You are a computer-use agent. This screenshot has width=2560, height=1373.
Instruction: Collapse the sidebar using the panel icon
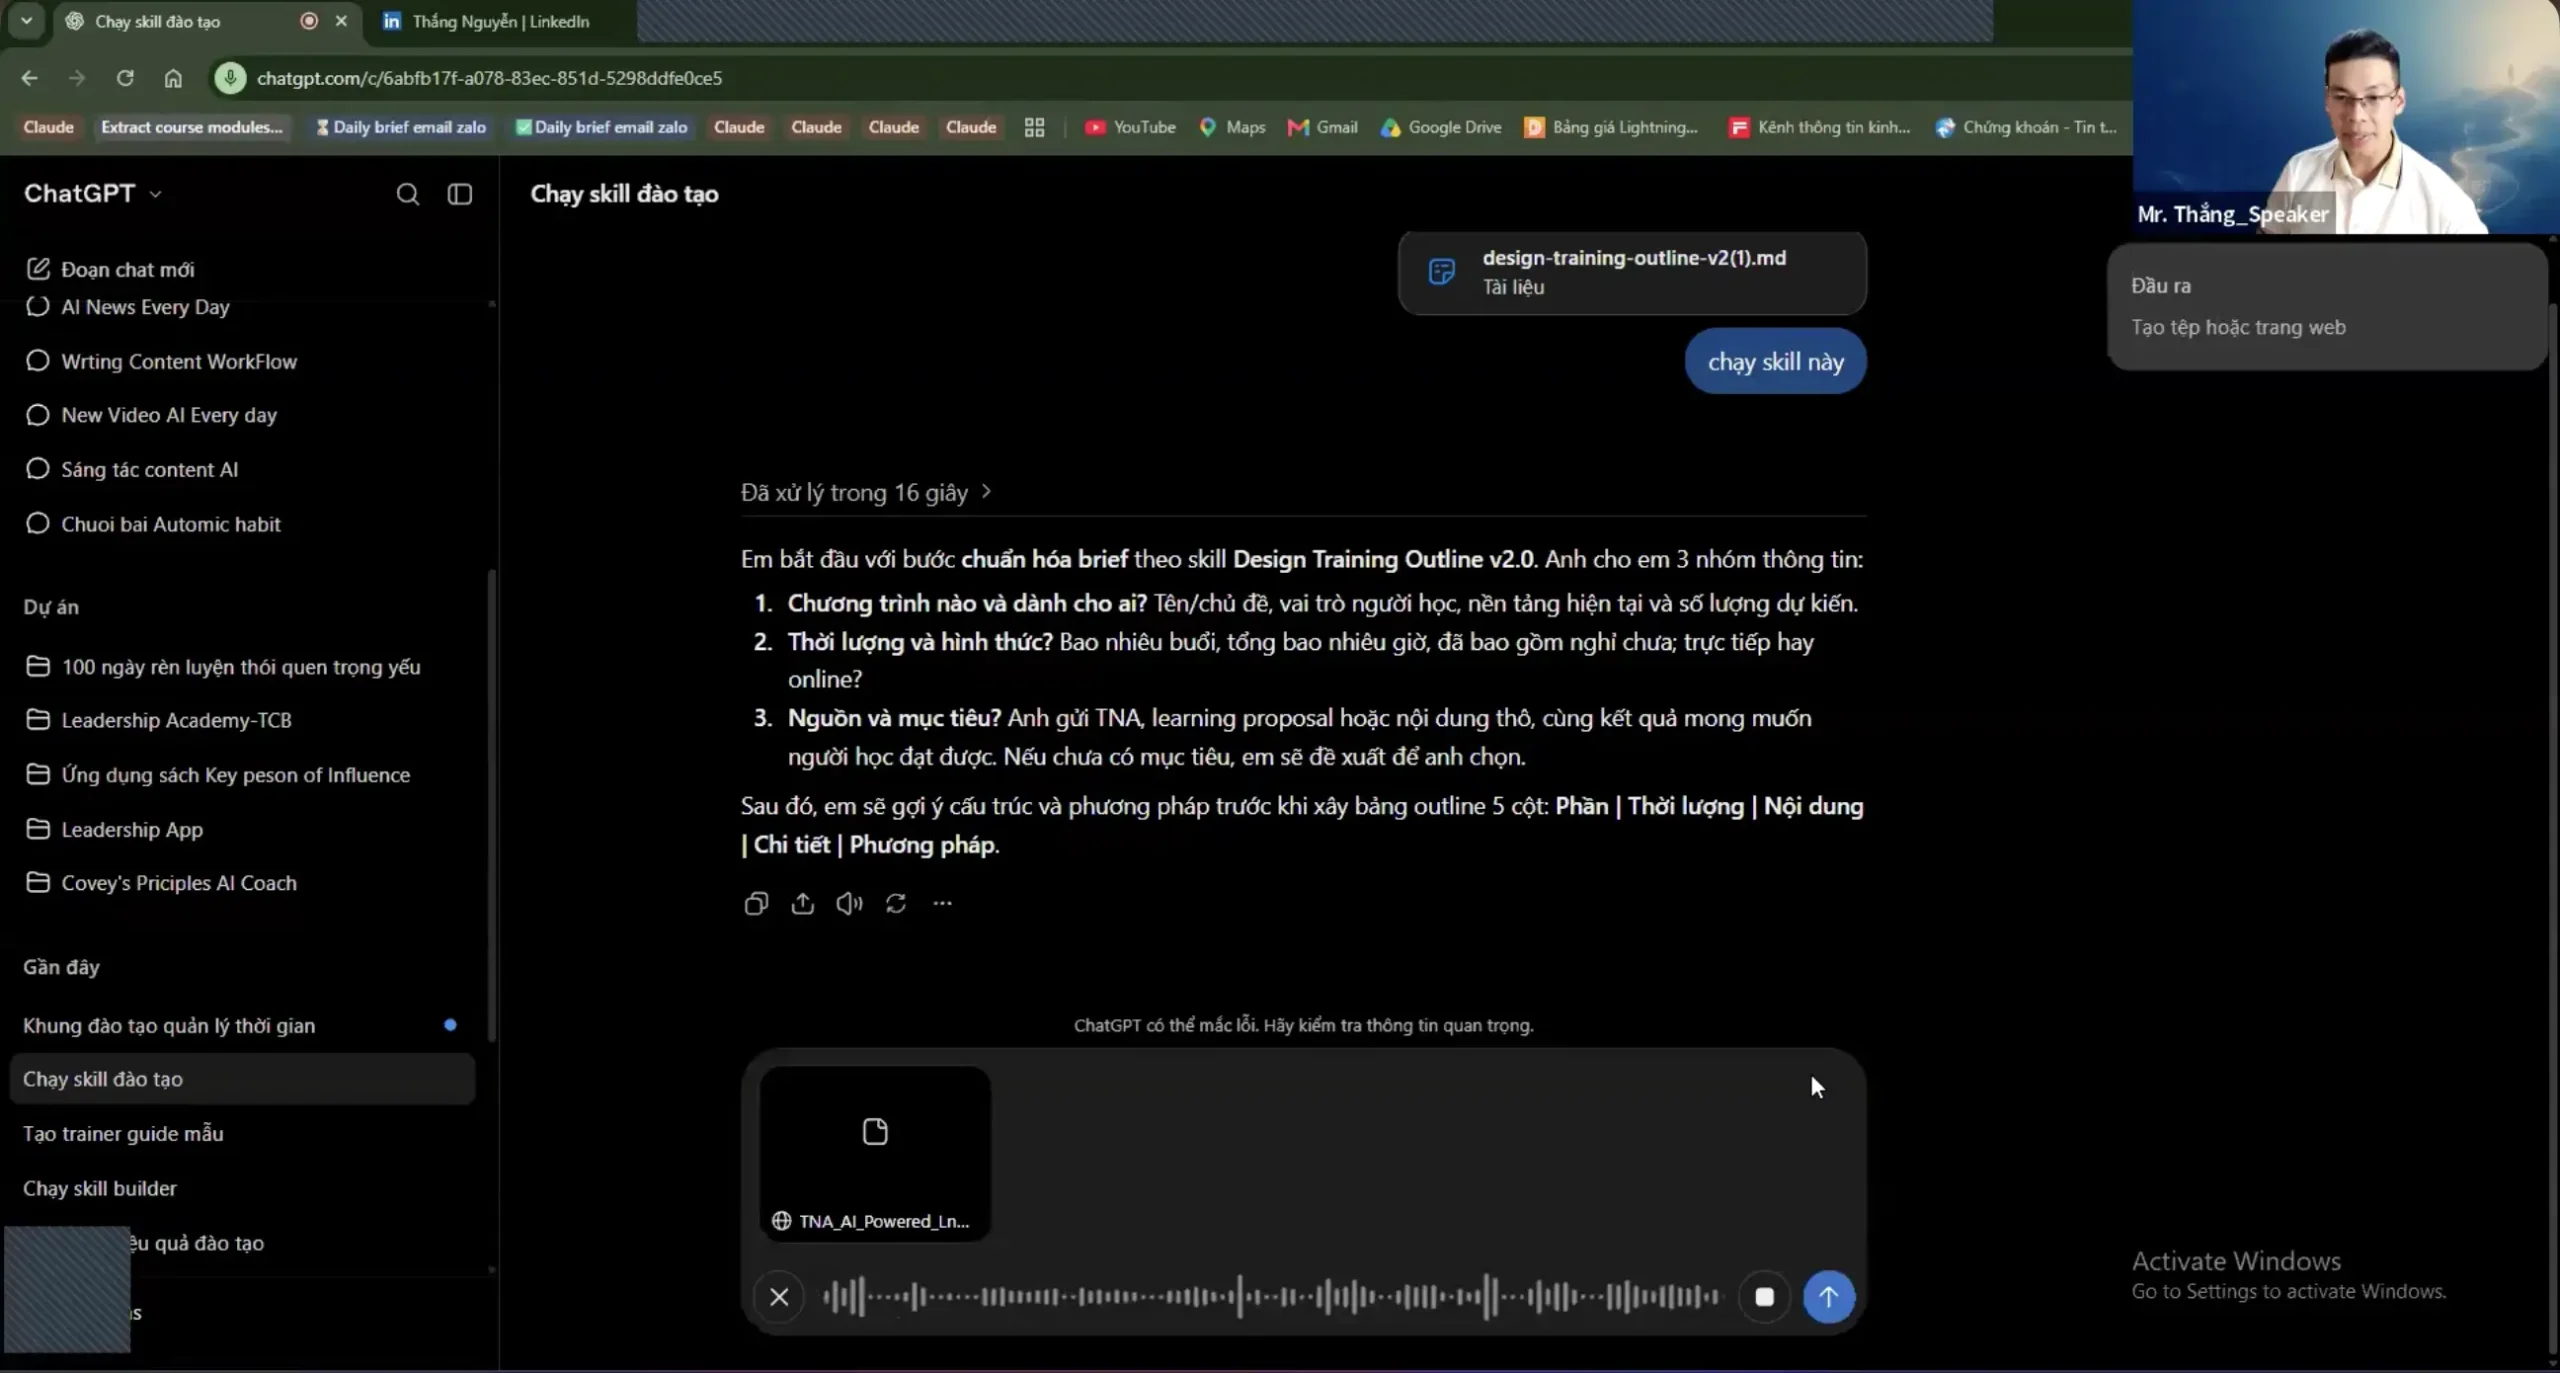pyautogui.click(x=460, y=194)
